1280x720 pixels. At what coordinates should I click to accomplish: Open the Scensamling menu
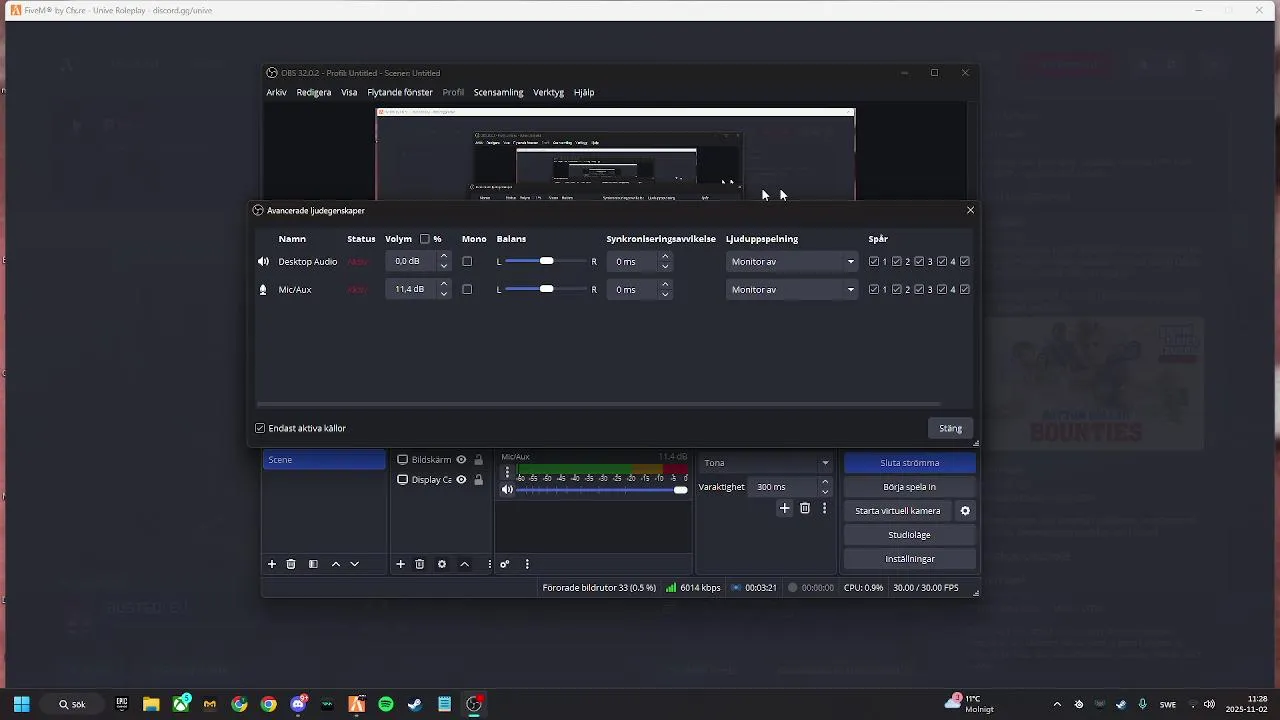499,92
